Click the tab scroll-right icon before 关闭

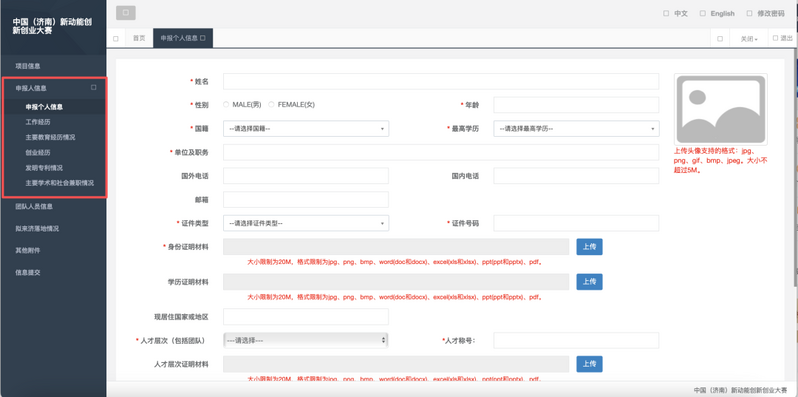pyautogui.click(x=720, y=39)
